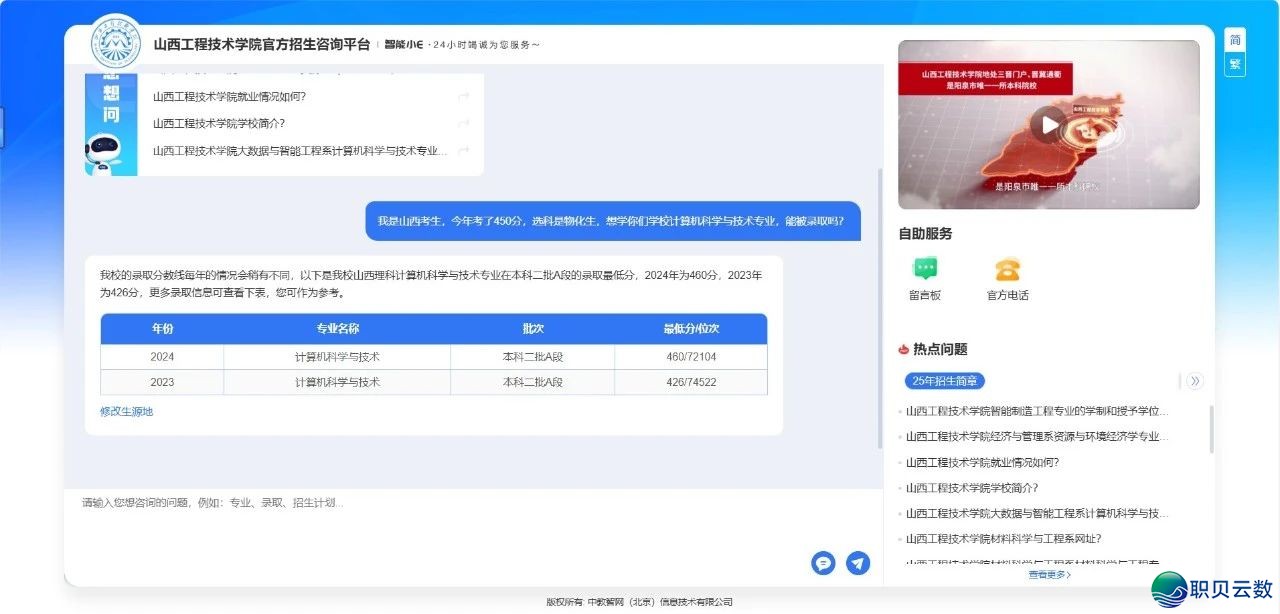The width and height of the screenshot is (1280, 614).
Task: Click the 460/72104 score cell
Action: point(691,357)
